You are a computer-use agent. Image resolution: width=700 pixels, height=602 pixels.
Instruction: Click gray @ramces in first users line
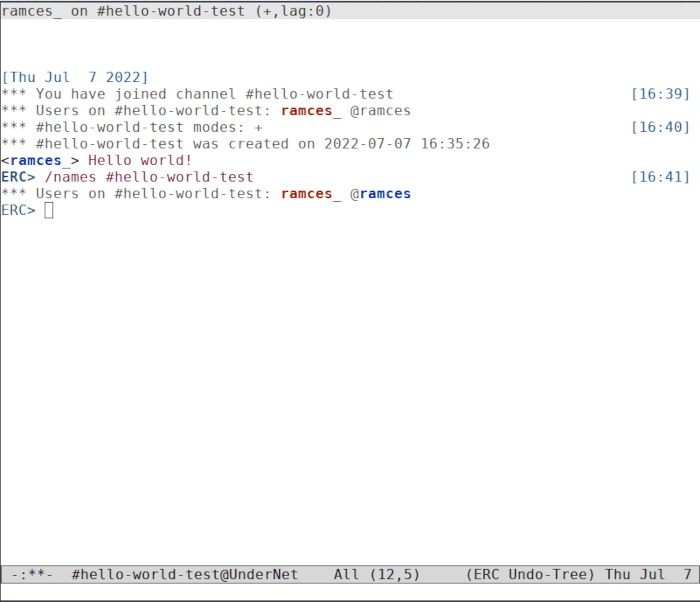380,111
